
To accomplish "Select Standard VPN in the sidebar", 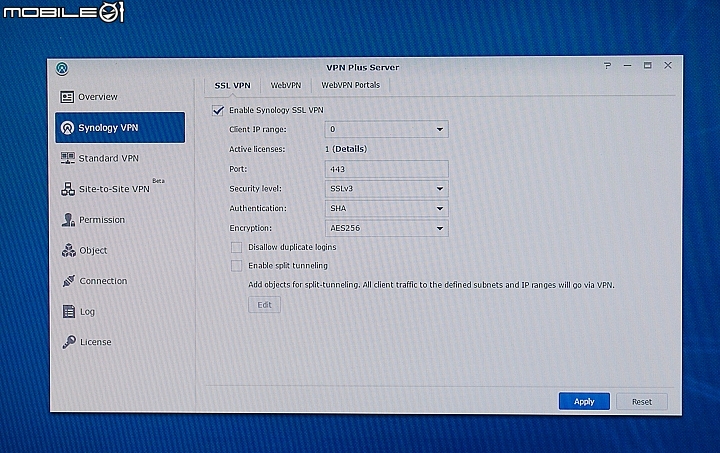I will click(x=109, y=158).
